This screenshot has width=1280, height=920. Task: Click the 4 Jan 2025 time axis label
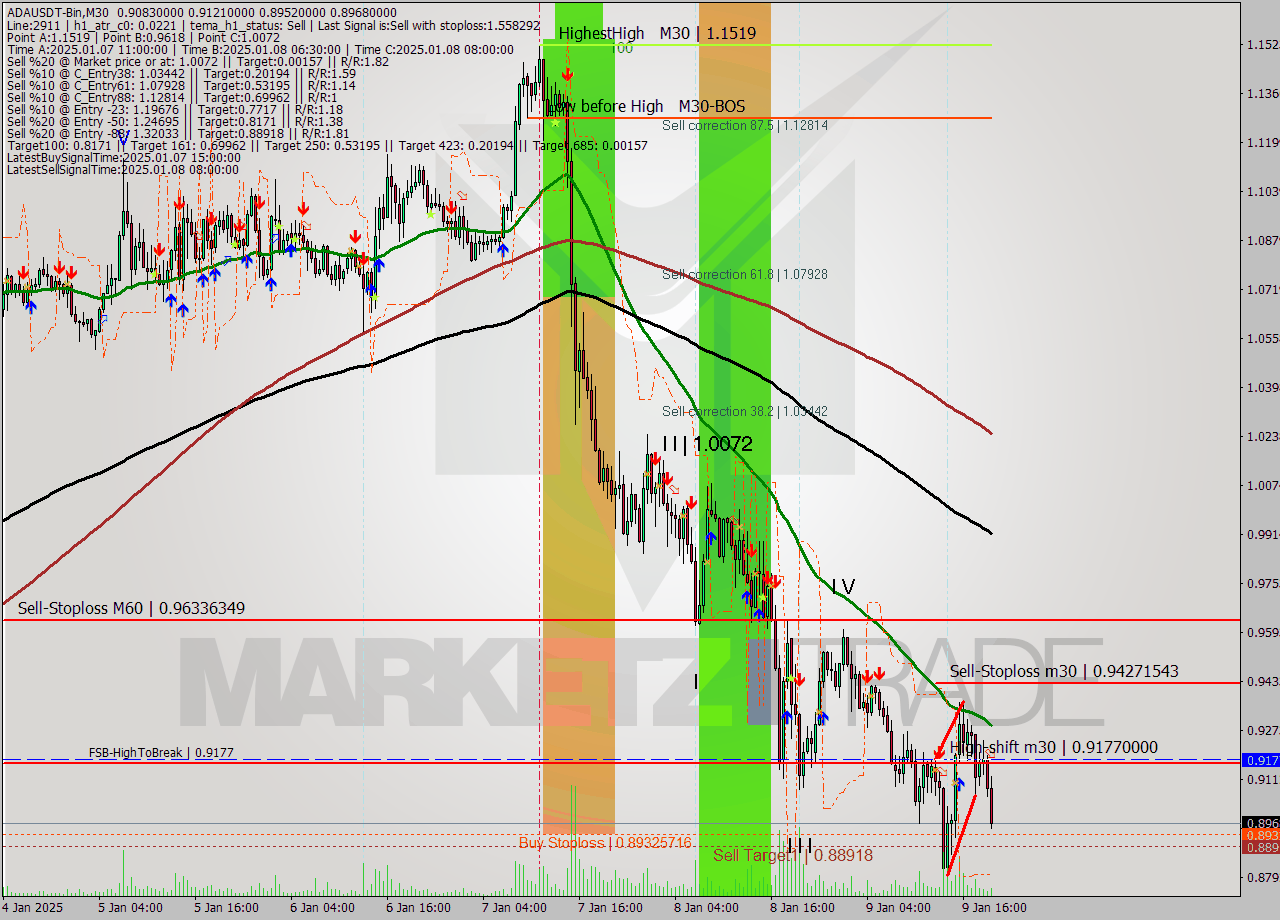coord(33,908)
